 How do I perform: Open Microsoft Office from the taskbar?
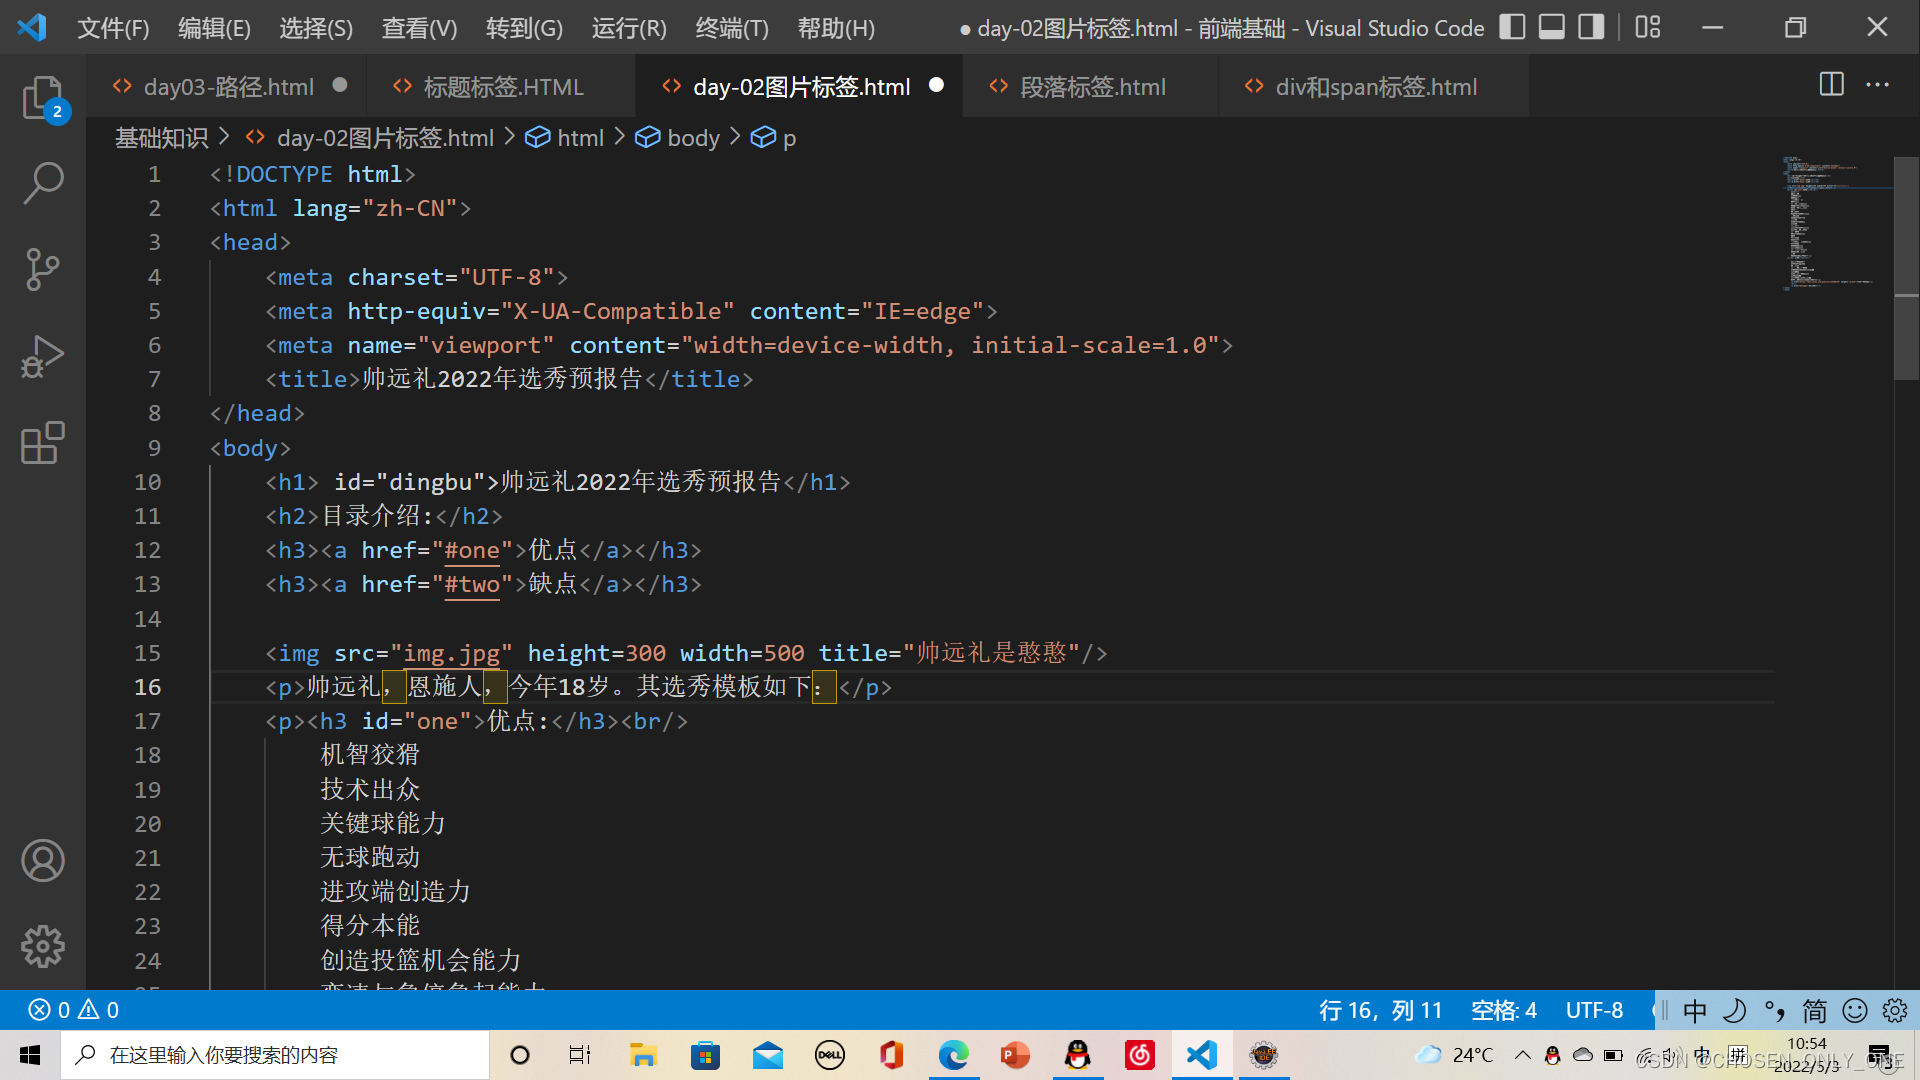[x=891, y=1055]
